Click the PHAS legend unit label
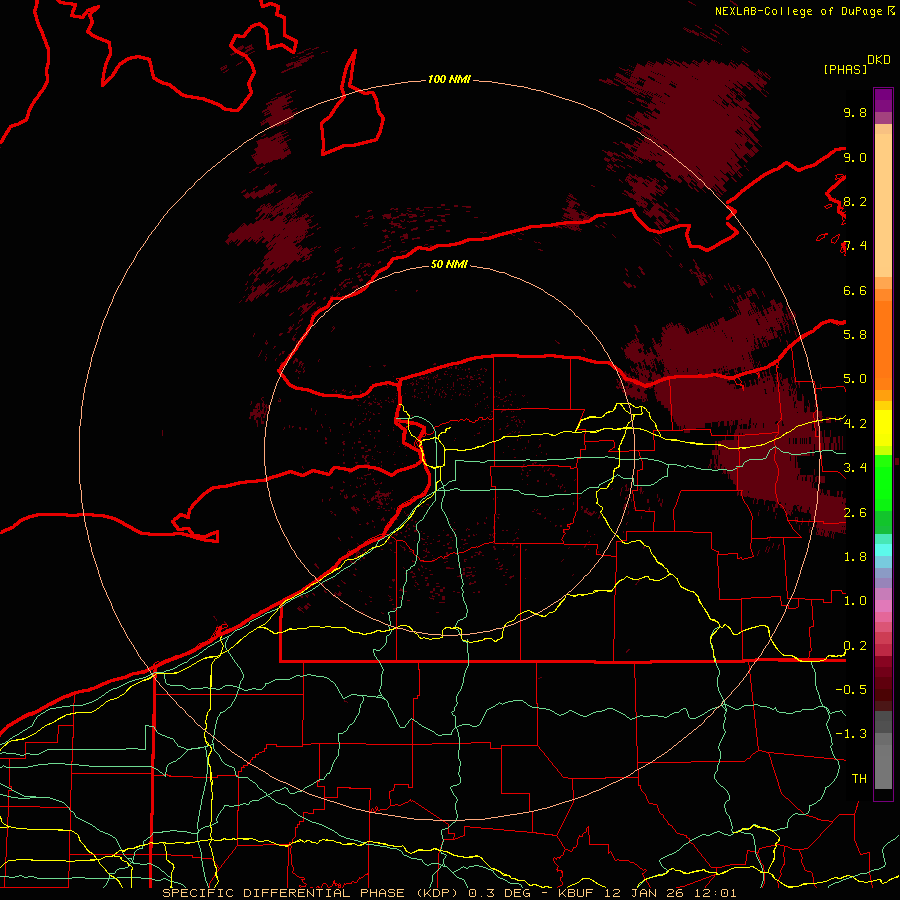Screen dimensions: 900x900 (845, 69)
